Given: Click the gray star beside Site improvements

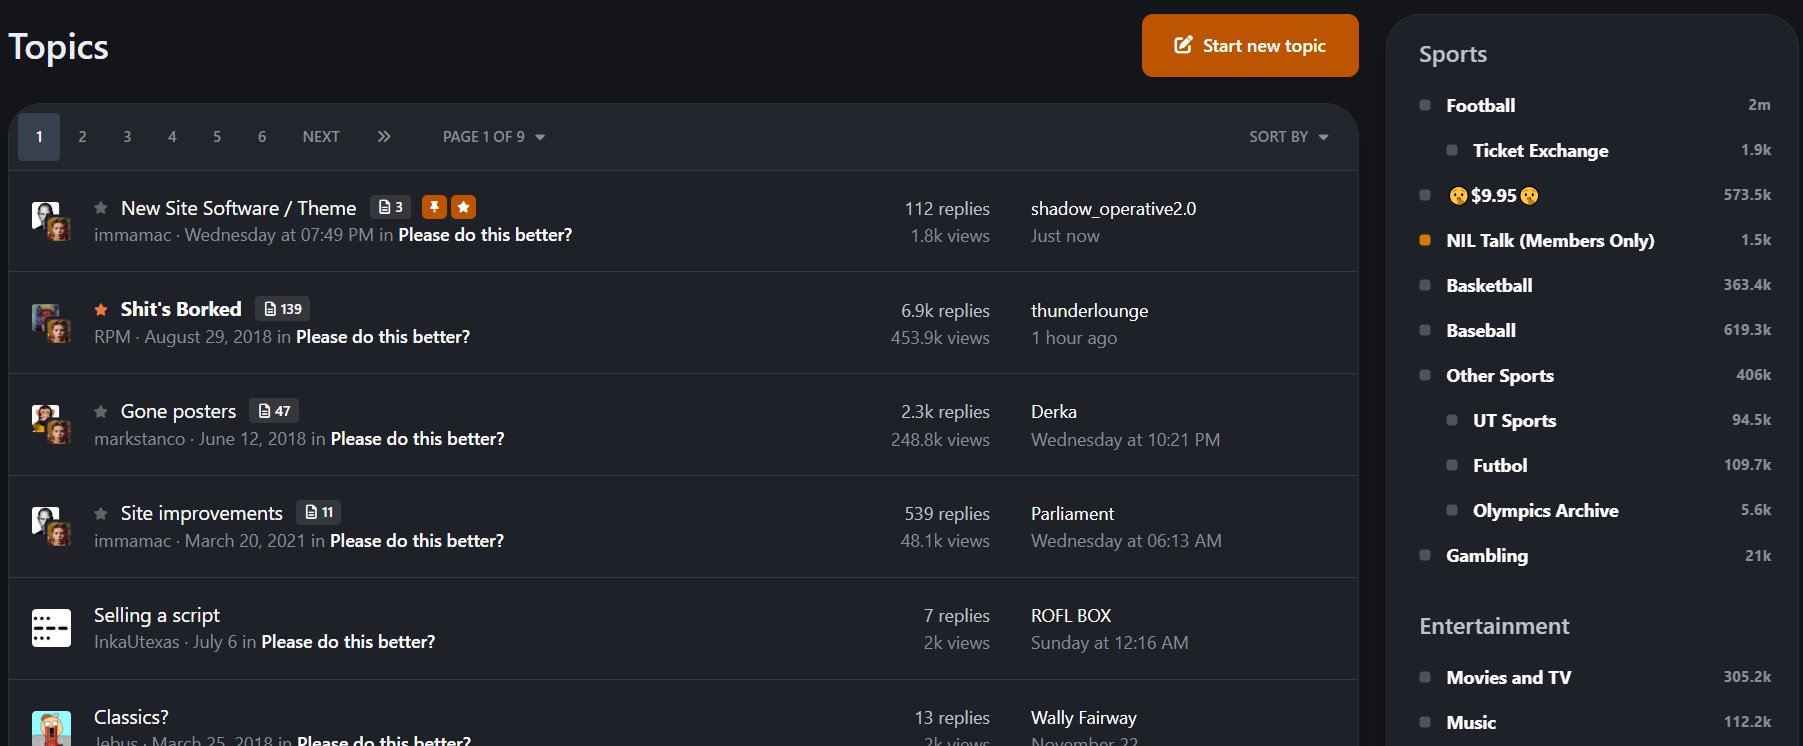Looking at the screenshot, I should pos(101,514).
